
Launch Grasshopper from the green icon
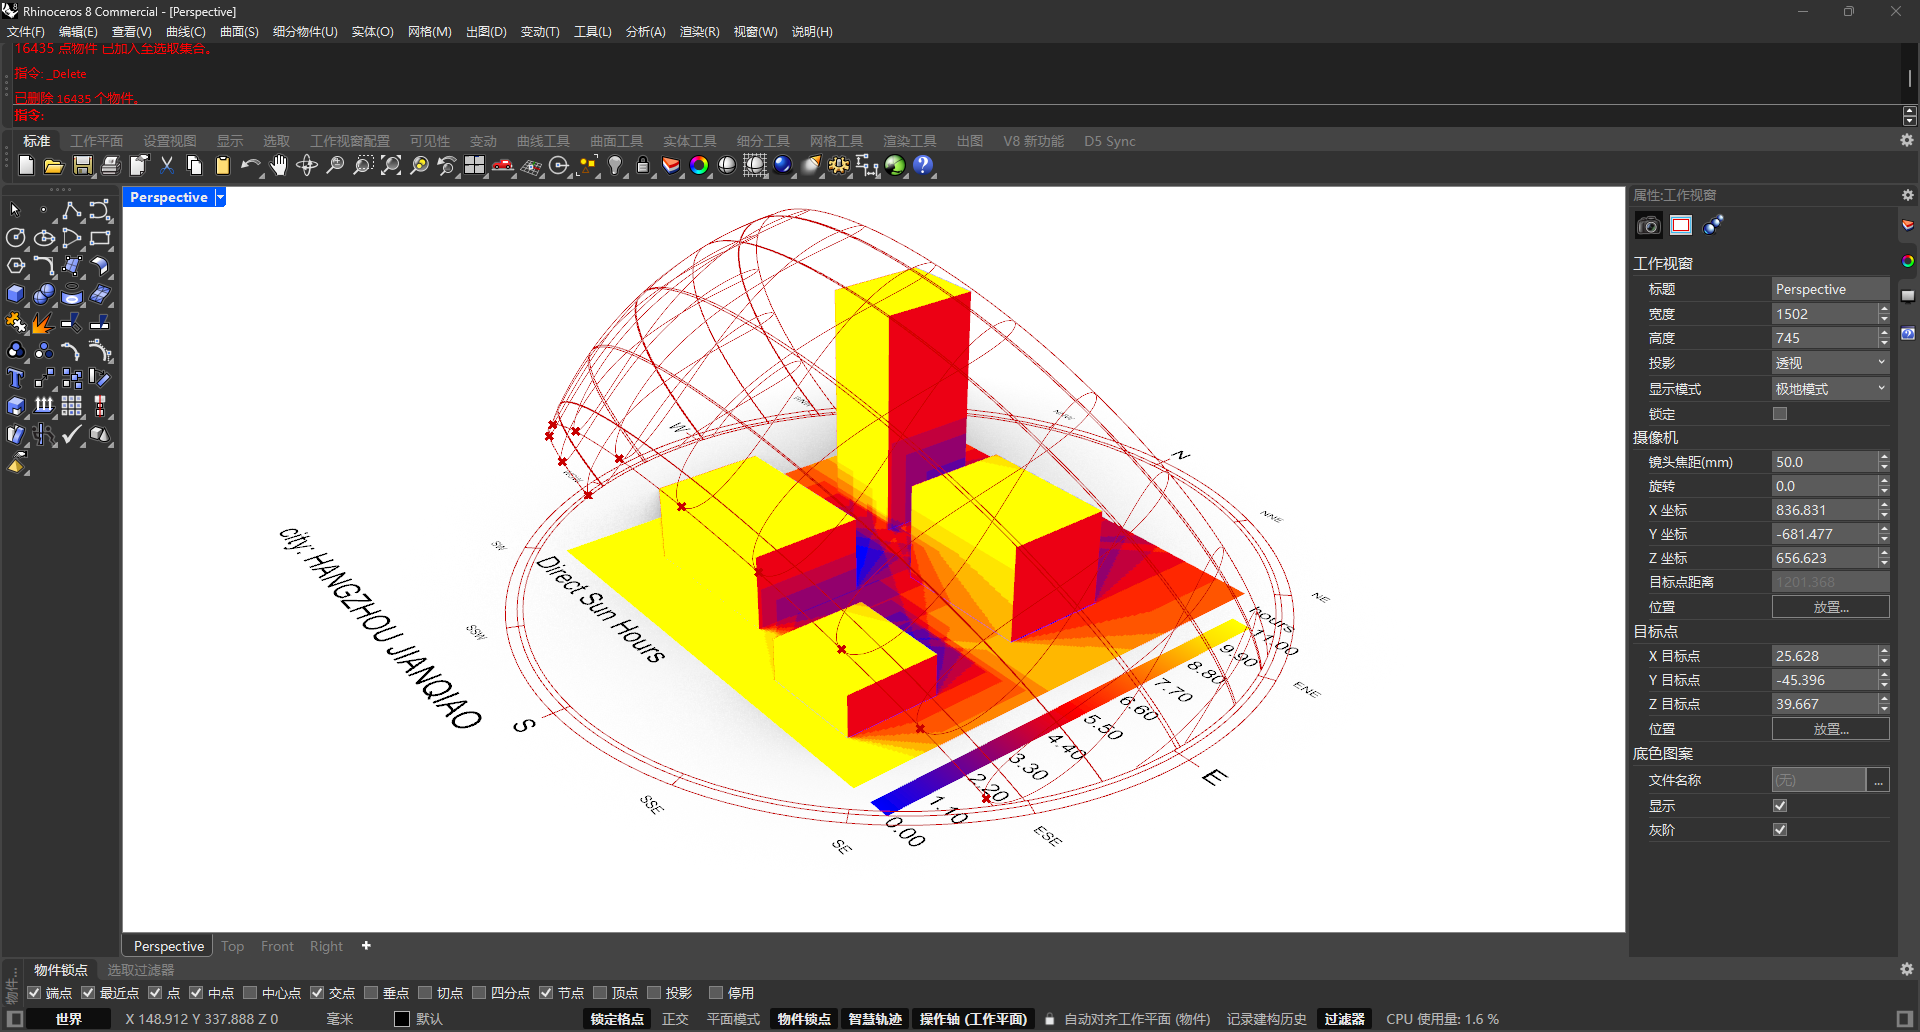pyautogui.click(x=895, y=166)
